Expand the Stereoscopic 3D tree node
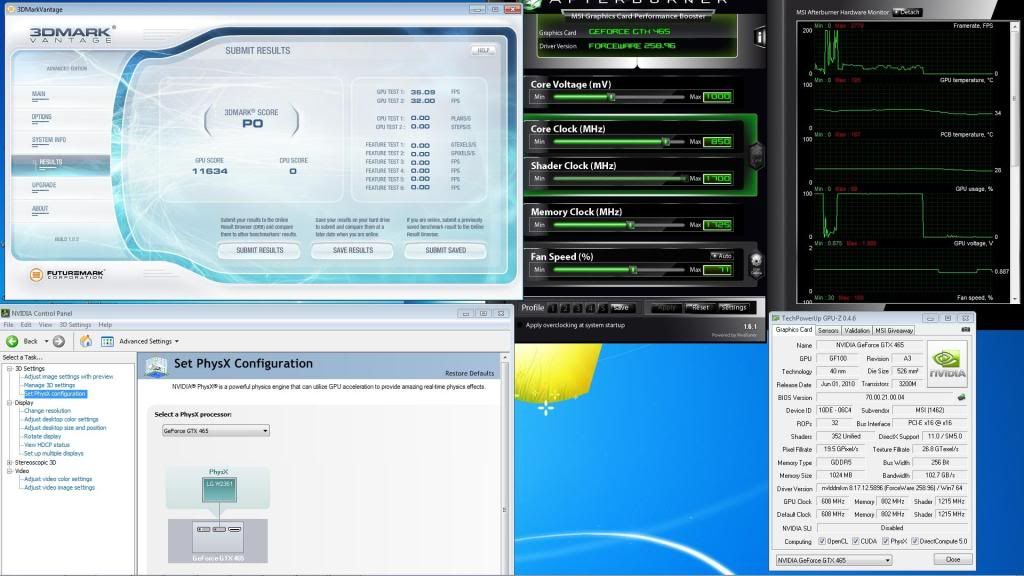Image resolution: width=1024 pixels, height=576 pixels. click(x=10, y=462)
